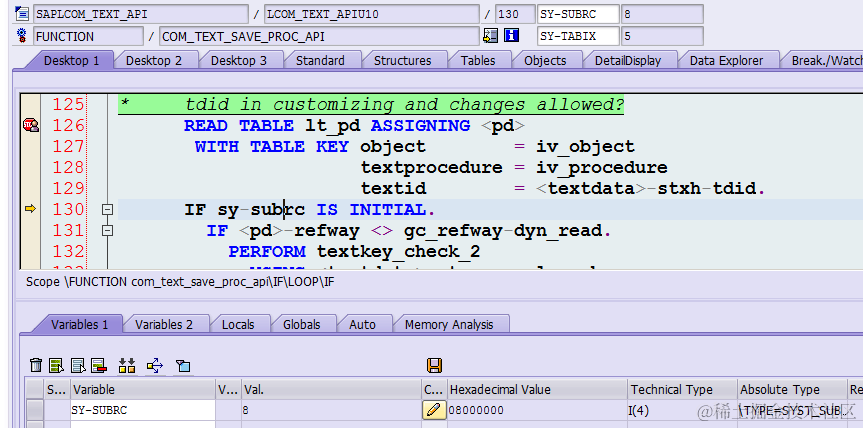Select the Globals tab

tap(302, 325)
